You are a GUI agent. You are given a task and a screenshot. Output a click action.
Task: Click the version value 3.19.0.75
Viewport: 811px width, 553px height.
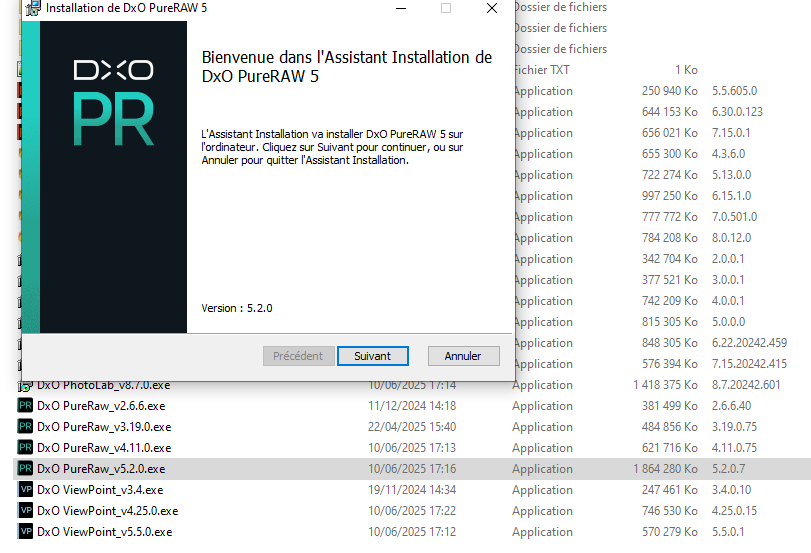pyautogui.click(x=734, y=427)
